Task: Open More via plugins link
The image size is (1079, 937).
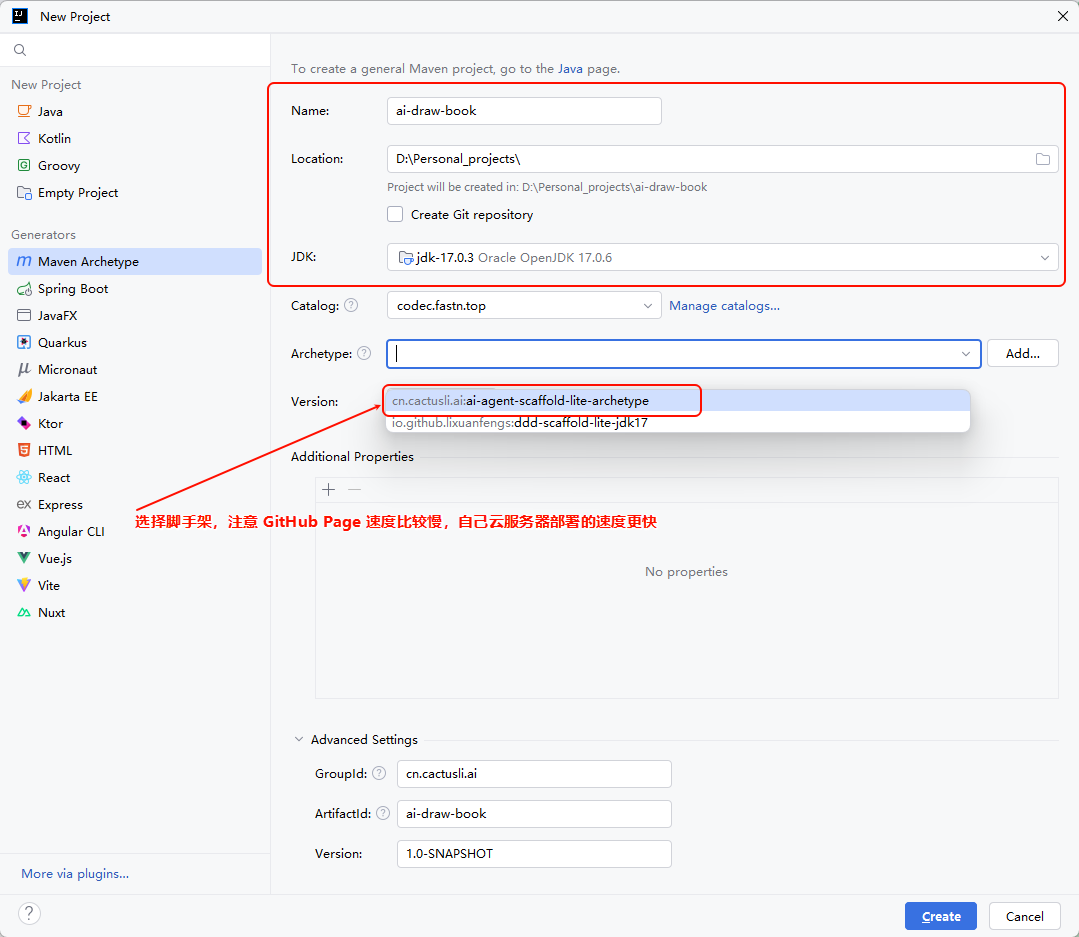Action: (75, 874)
